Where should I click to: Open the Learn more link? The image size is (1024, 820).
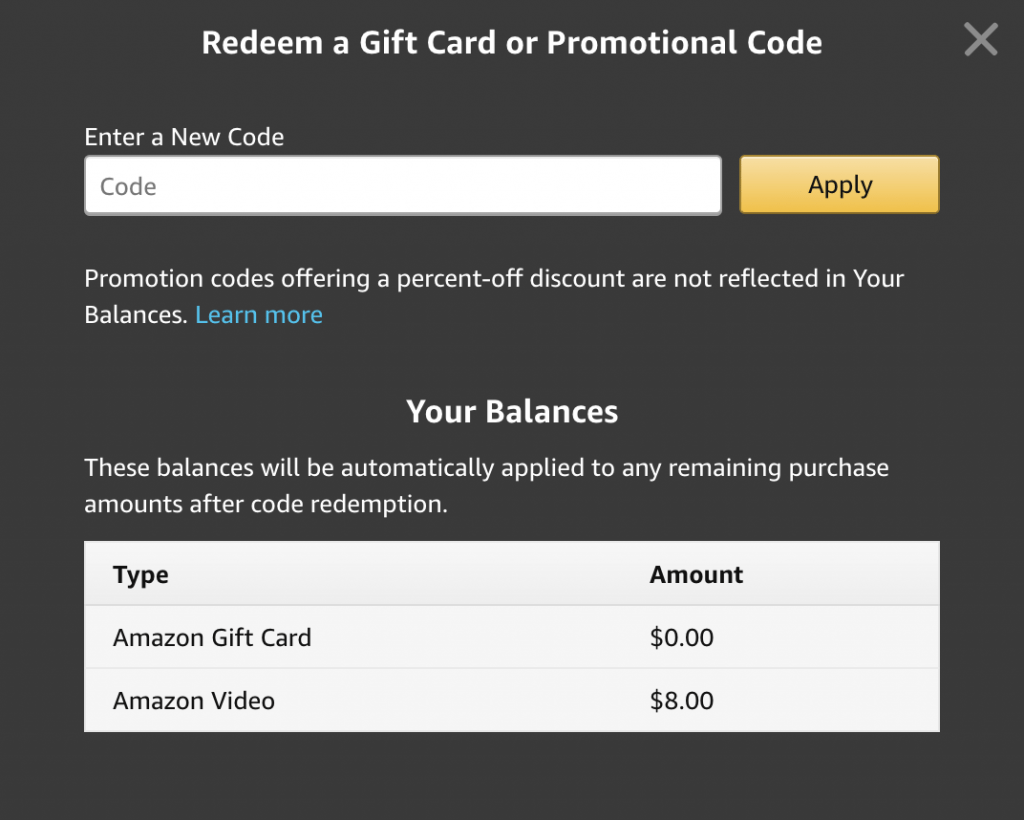259,315
